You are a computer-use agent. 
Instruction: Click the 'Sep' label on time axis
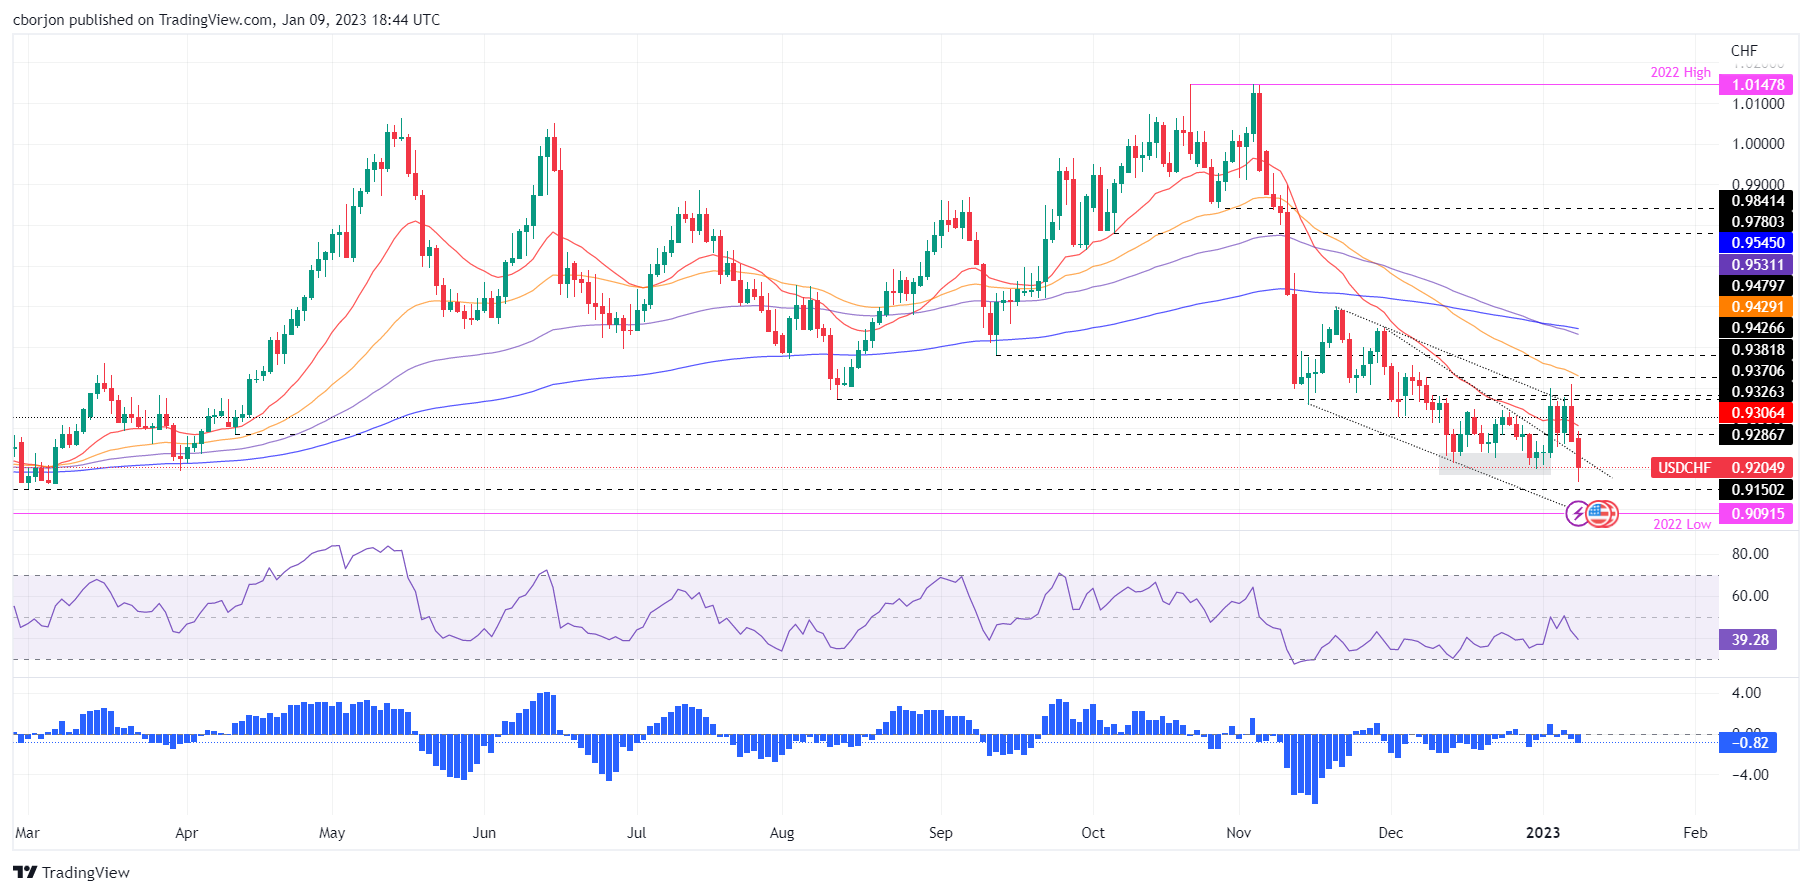tap(941, 833)
